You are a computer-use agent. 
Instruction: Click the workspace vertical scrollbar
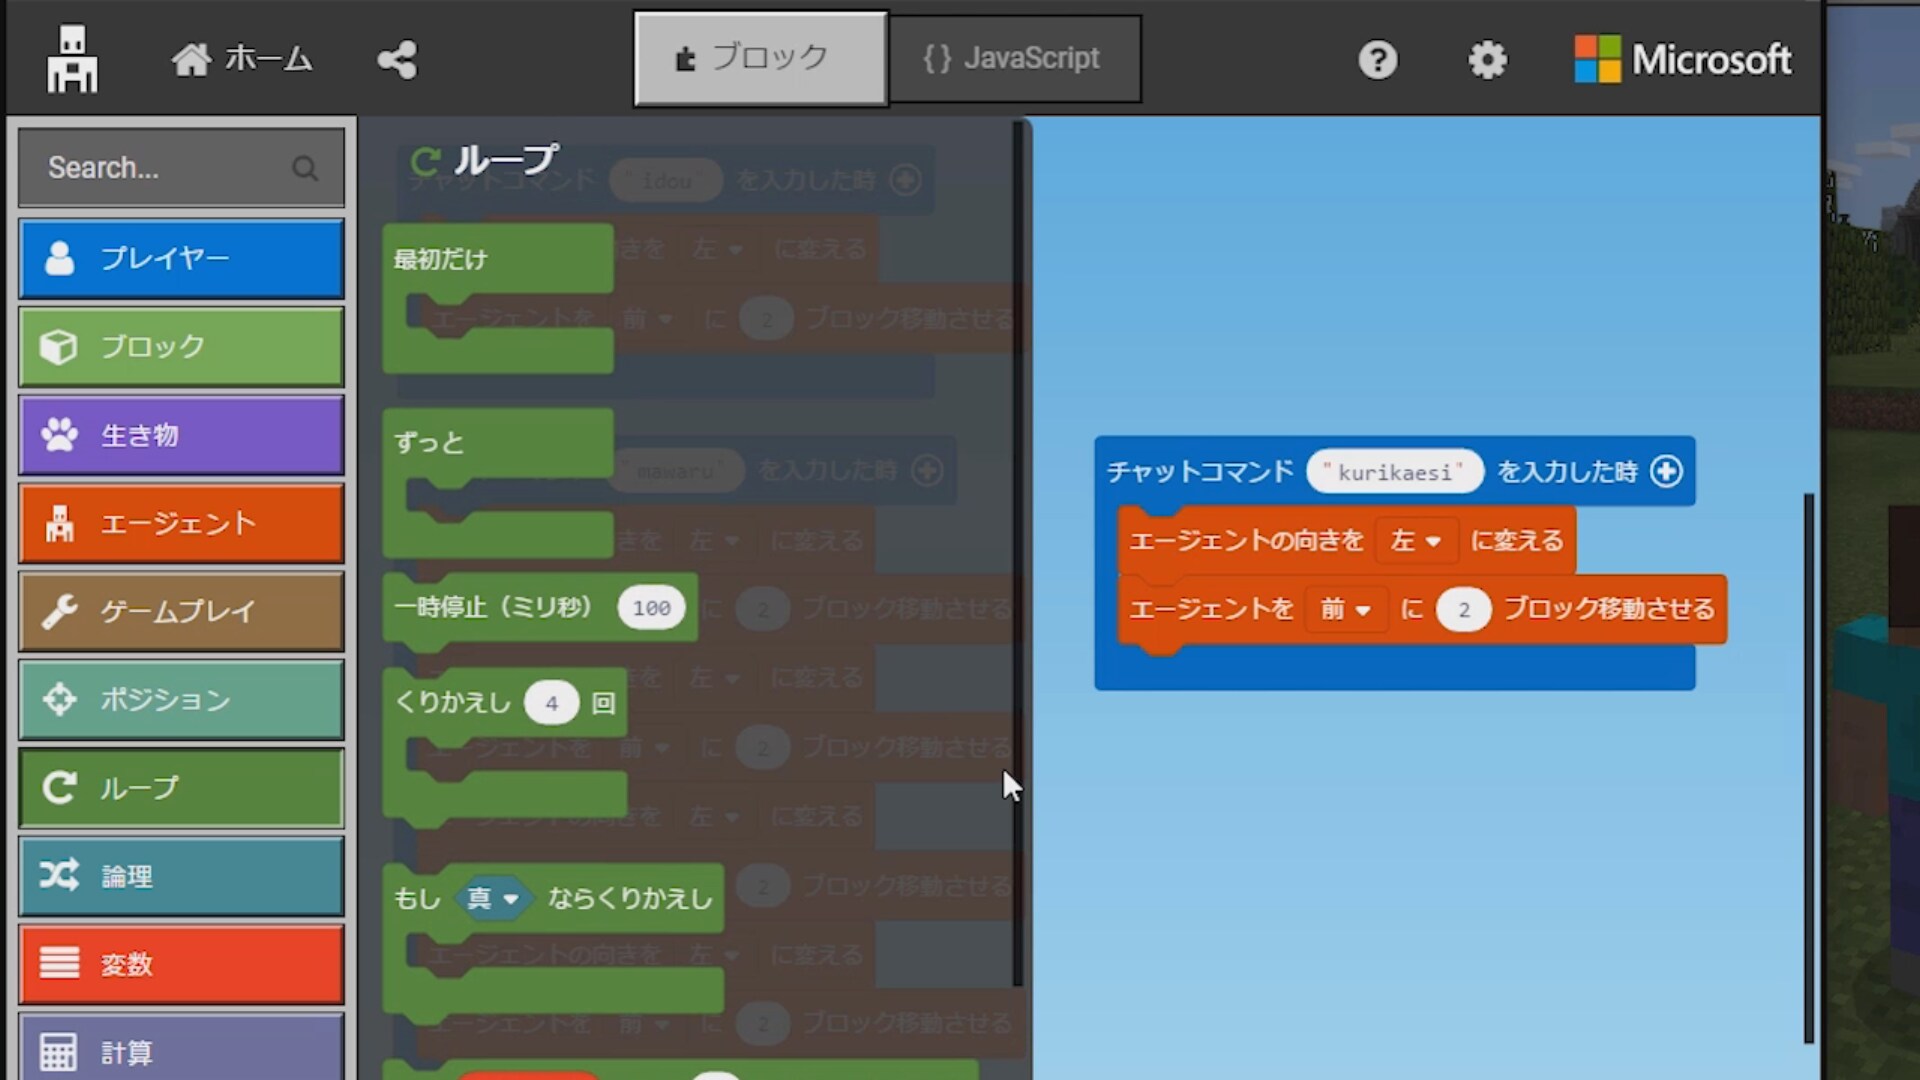click(1809, 768)
